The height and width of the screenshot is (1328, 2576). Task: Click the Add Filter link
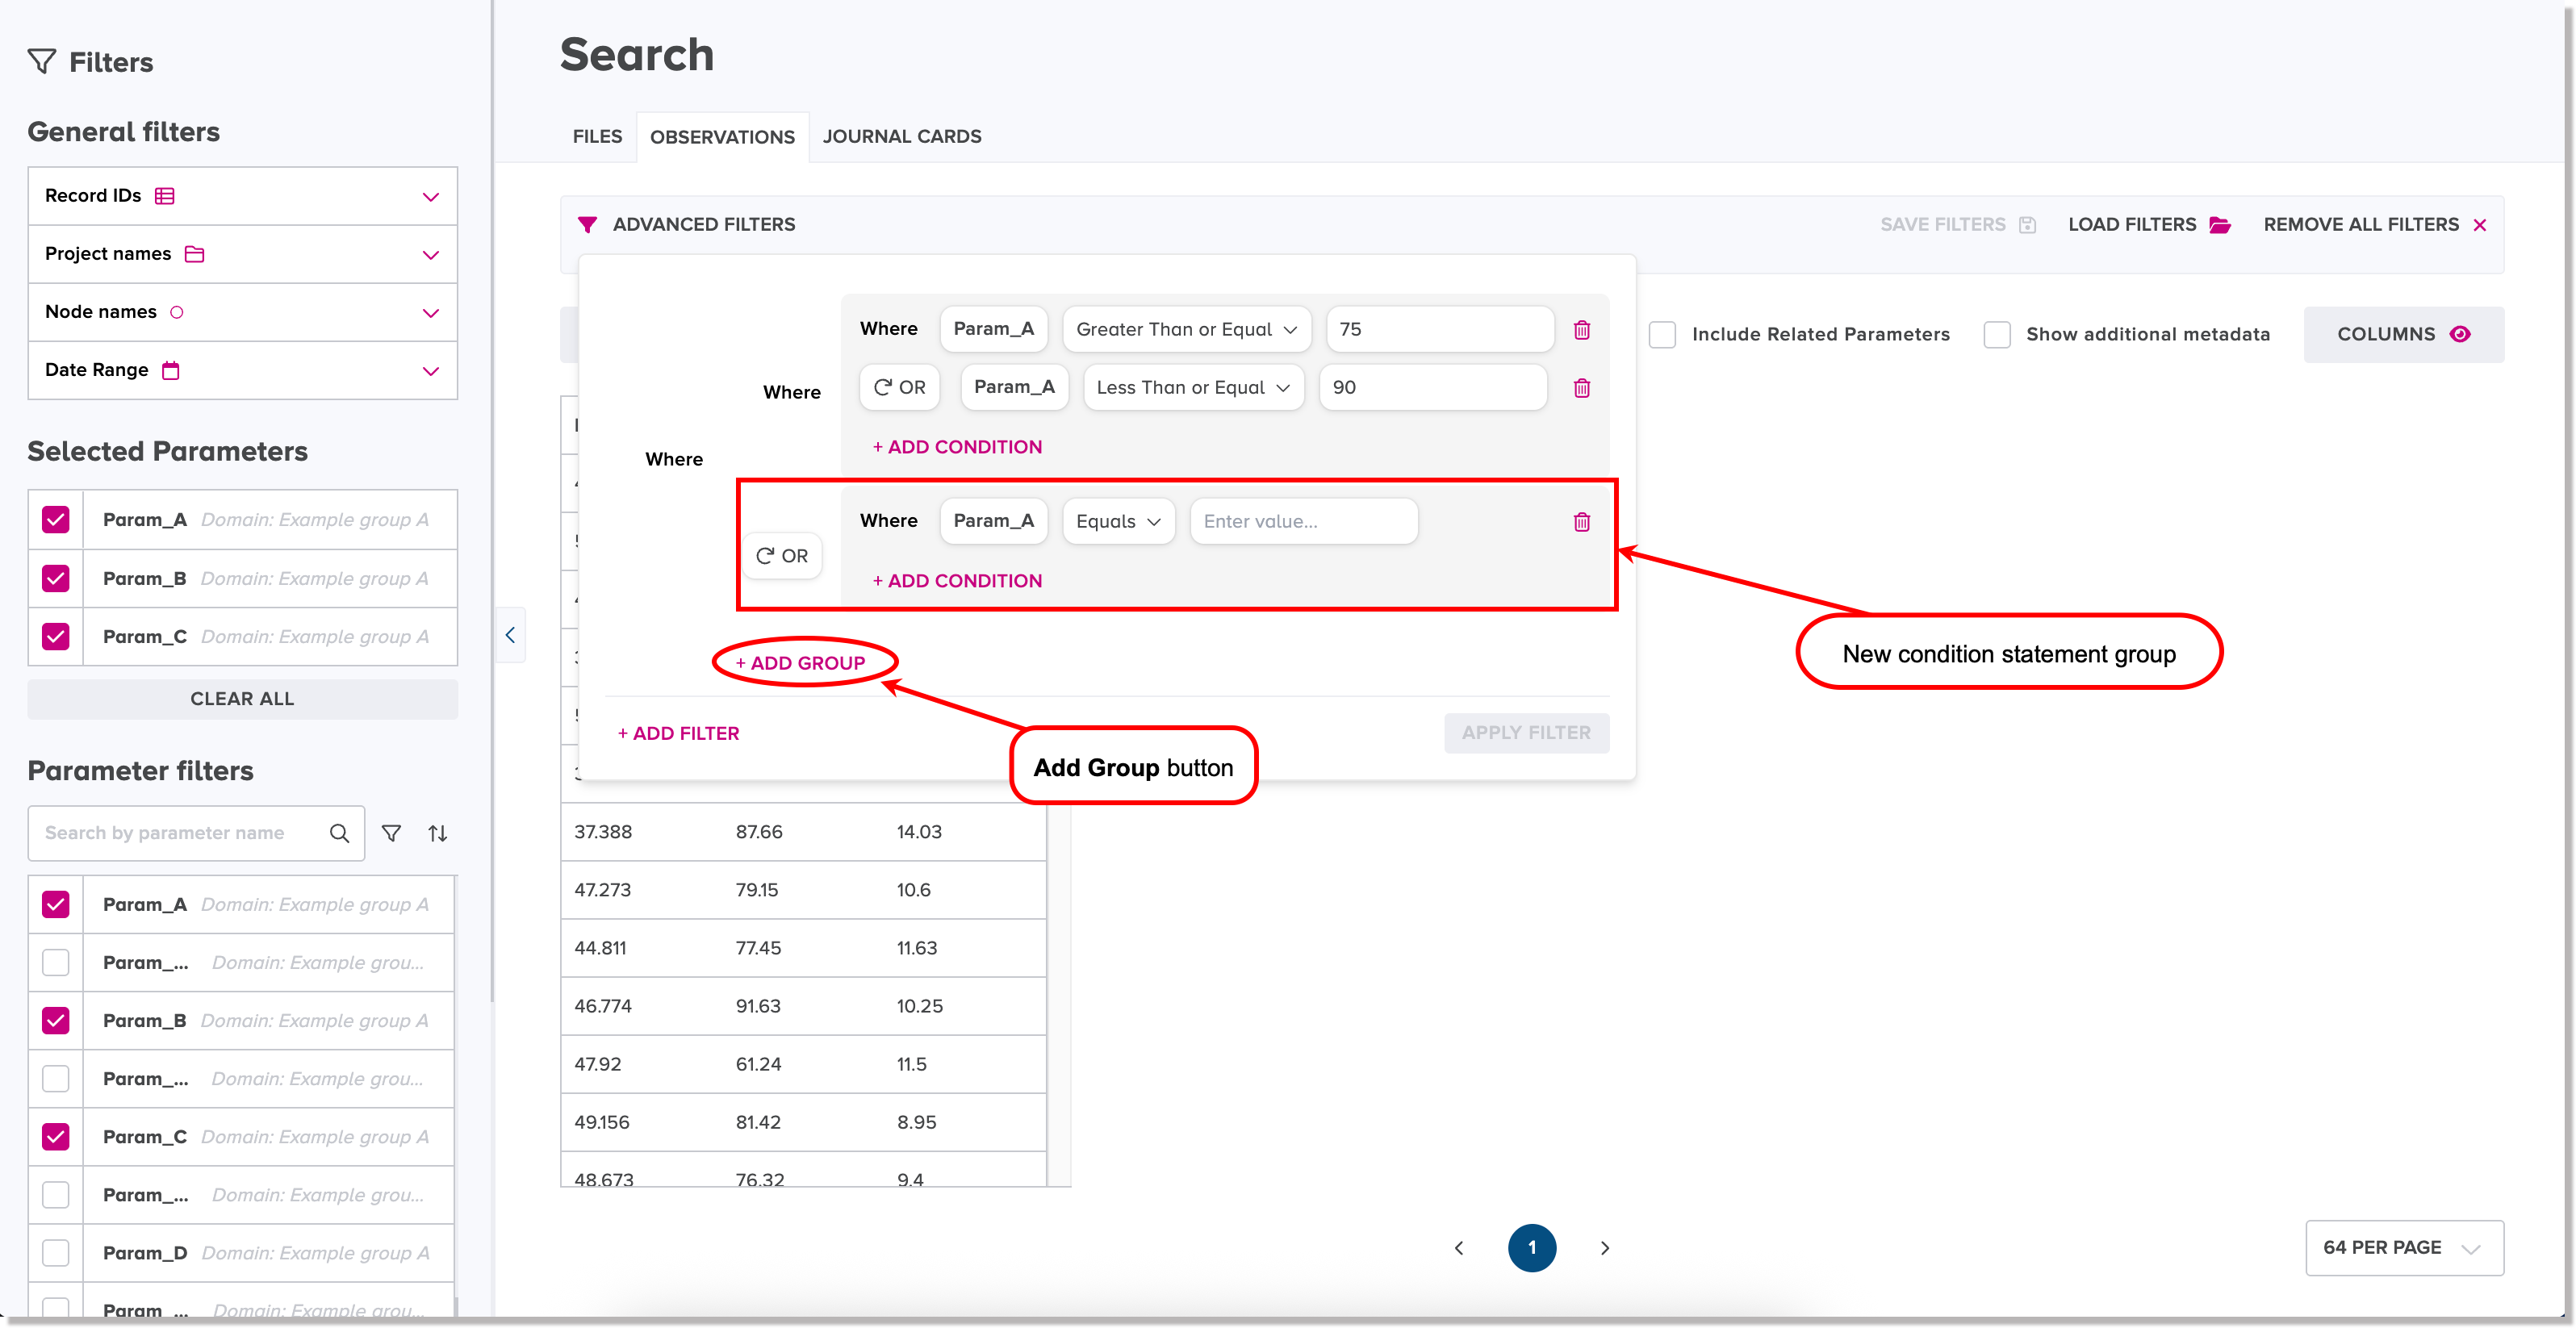point(678,734)
